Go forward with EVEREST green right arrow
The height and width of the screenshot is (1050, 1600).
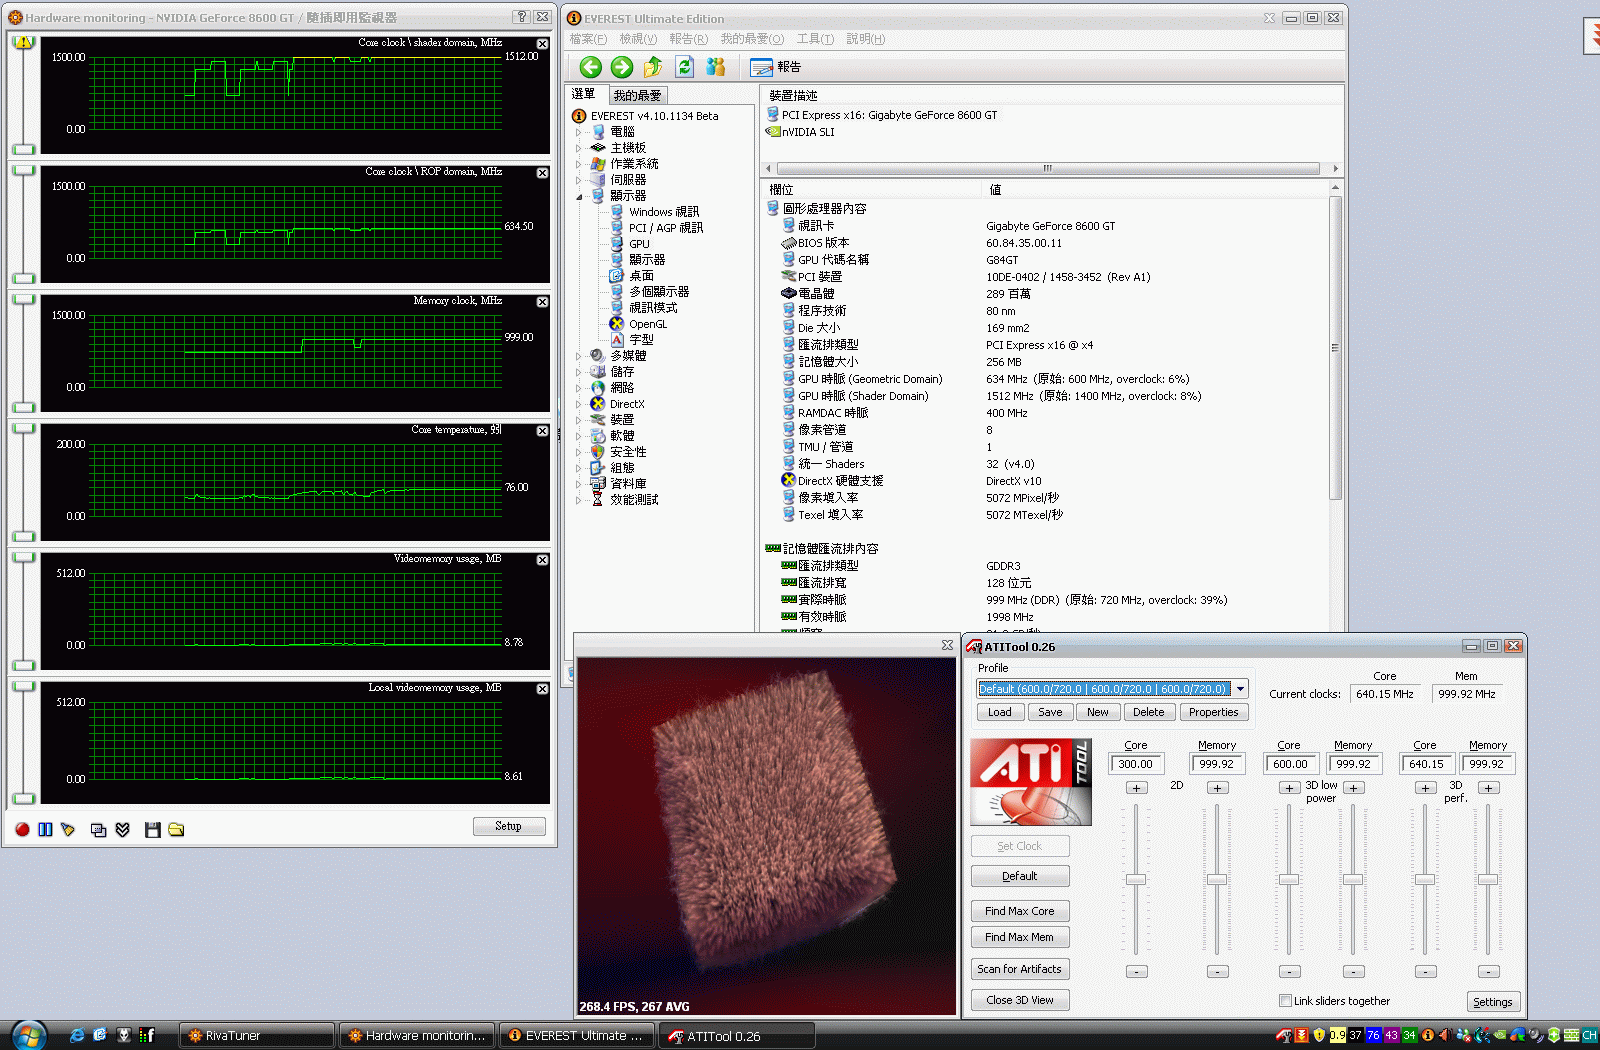[622, 67]
